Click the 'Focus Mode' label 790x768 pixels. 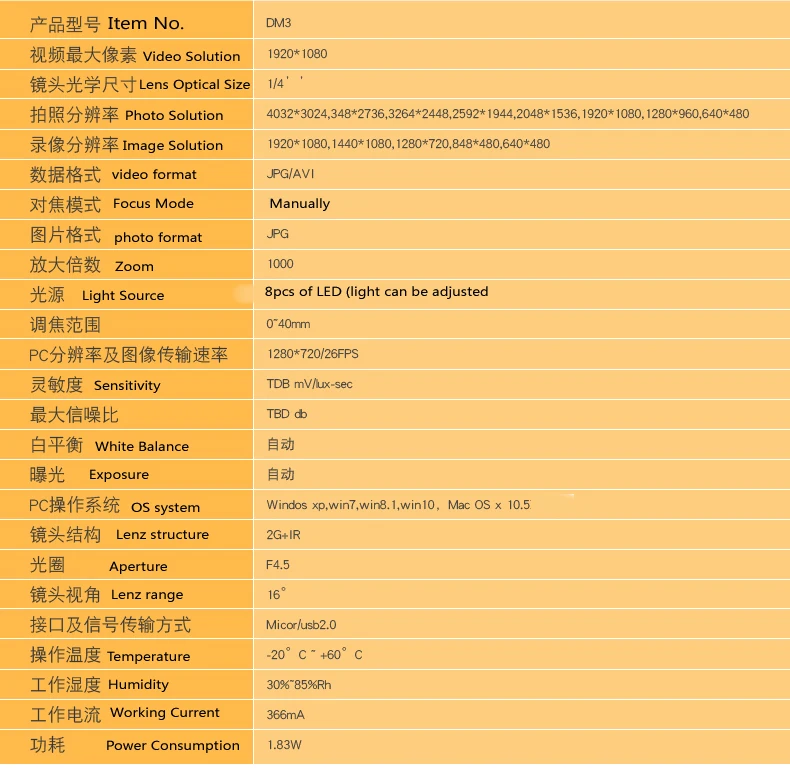point(153,204)
